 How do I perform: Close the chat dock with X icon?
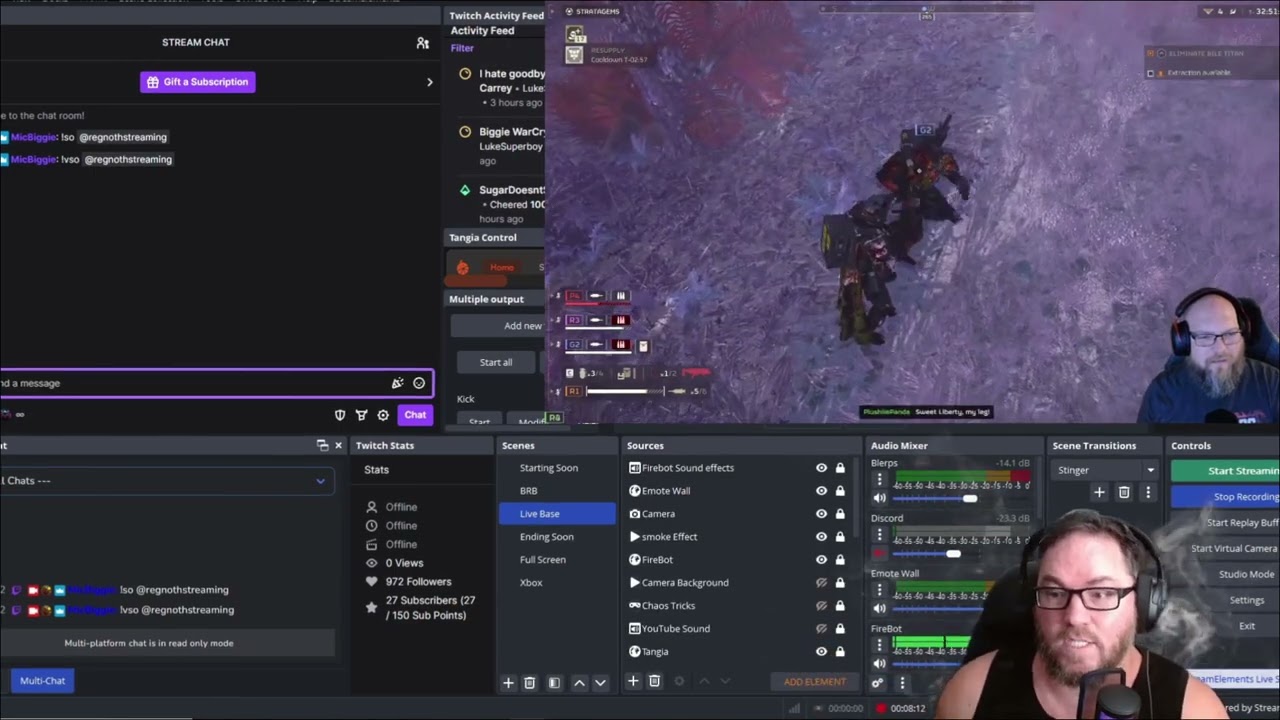pos(338,445)
